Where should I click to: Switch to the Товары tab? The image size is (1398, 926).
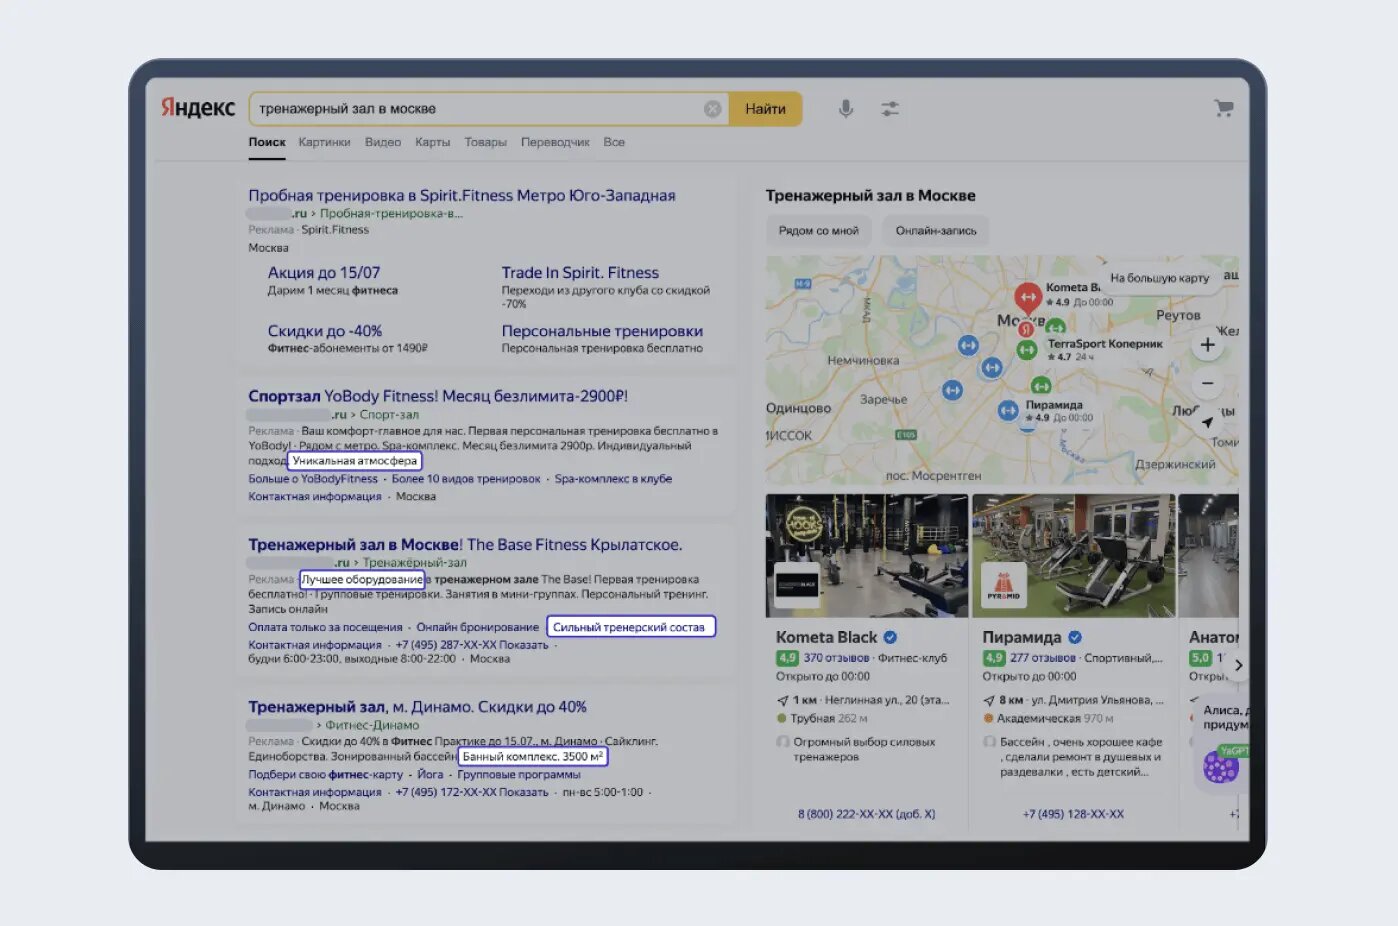[x=485, y=142]
